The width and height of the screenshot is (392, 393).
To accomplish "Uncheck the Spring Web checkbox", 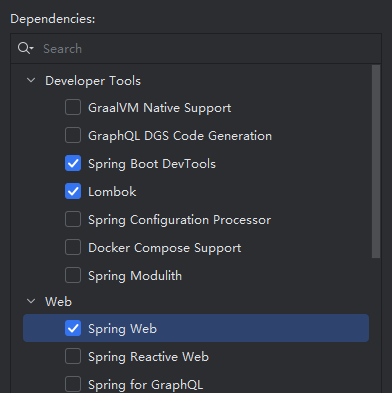I will (73, 328).
